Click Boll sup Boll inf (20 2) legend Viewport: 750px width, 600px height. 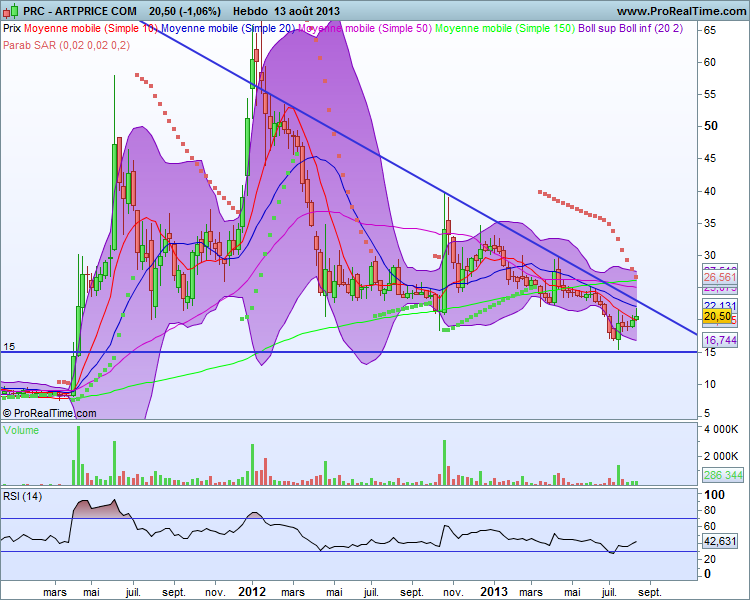click(x=630, y=28)
